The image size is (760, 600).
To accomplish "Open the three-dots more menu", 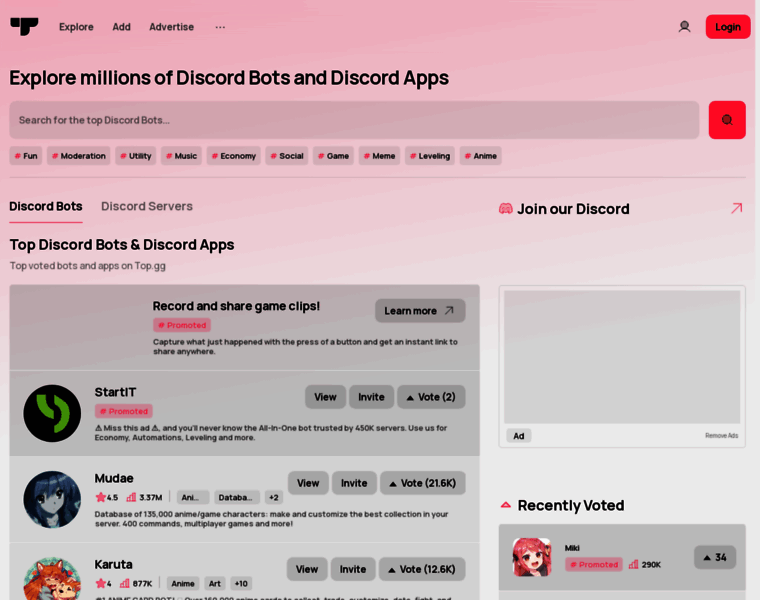I will pyautogui.click(x=220, y=27).
